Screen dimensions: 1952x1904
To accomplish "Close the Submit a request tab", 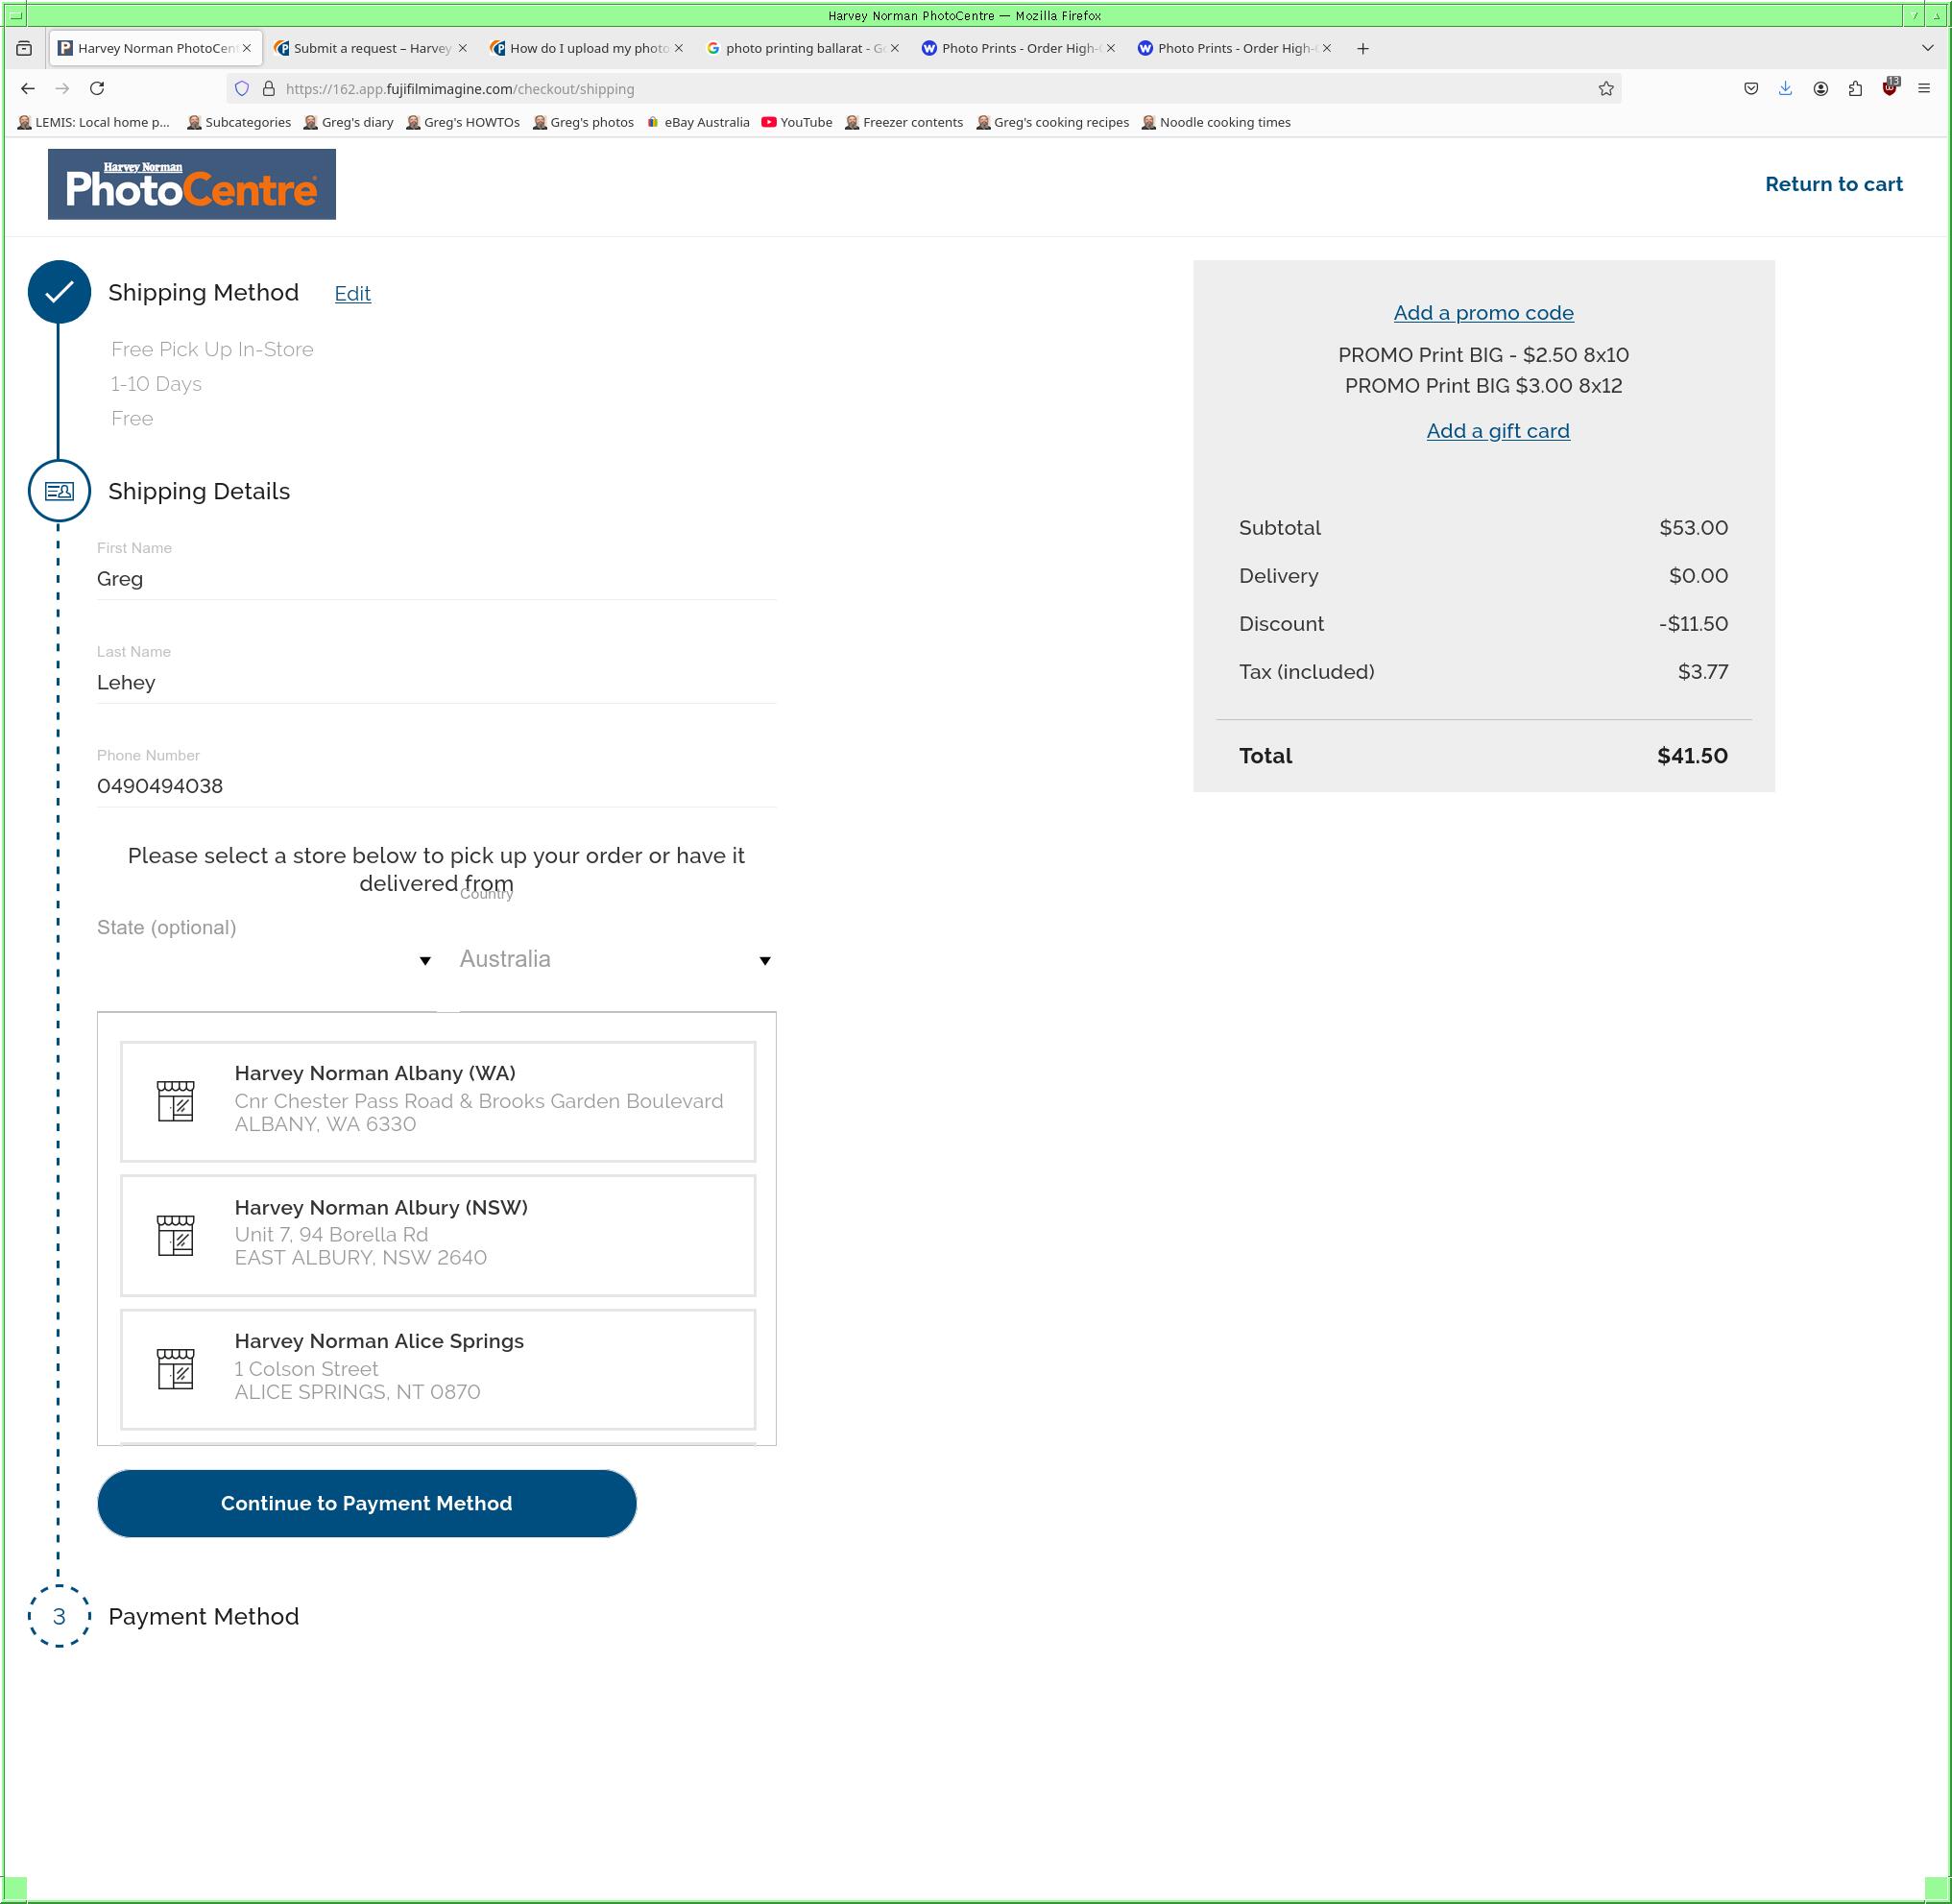I will point(462,48).
